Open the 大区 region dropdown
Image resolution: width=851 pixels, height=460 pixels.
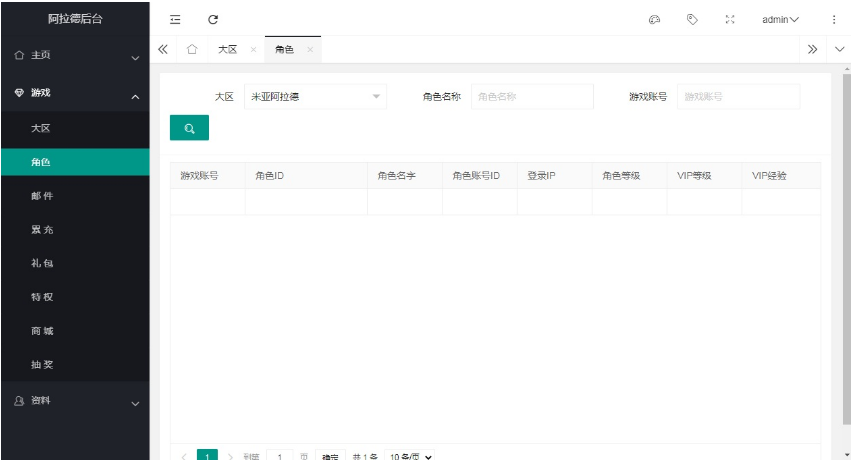tap(315, 97)
